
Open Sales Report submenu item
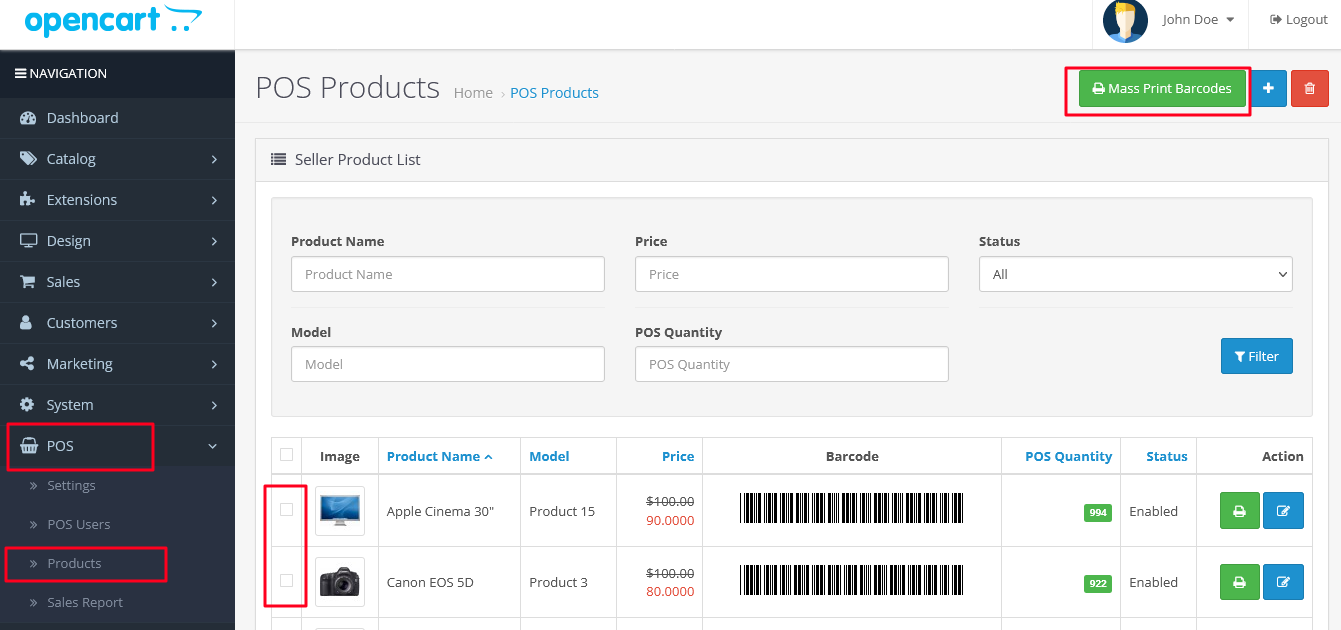117,603
